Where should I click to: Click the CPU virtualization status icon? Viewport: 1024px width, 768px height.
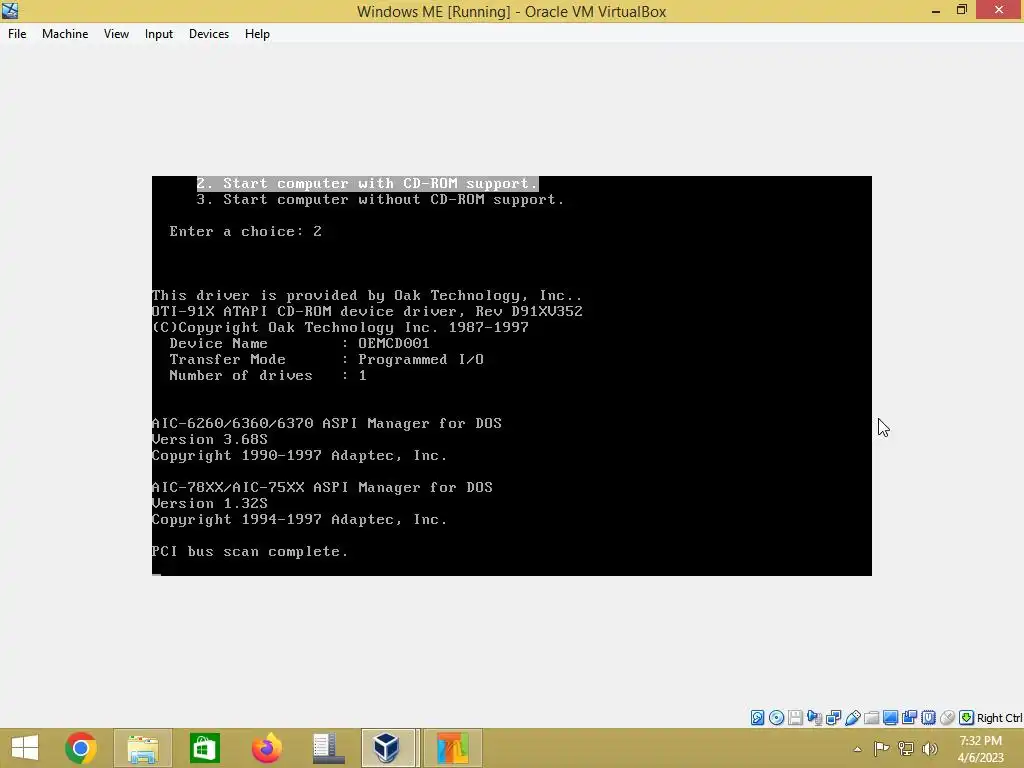pyautogui.click(x=928, y=718)
